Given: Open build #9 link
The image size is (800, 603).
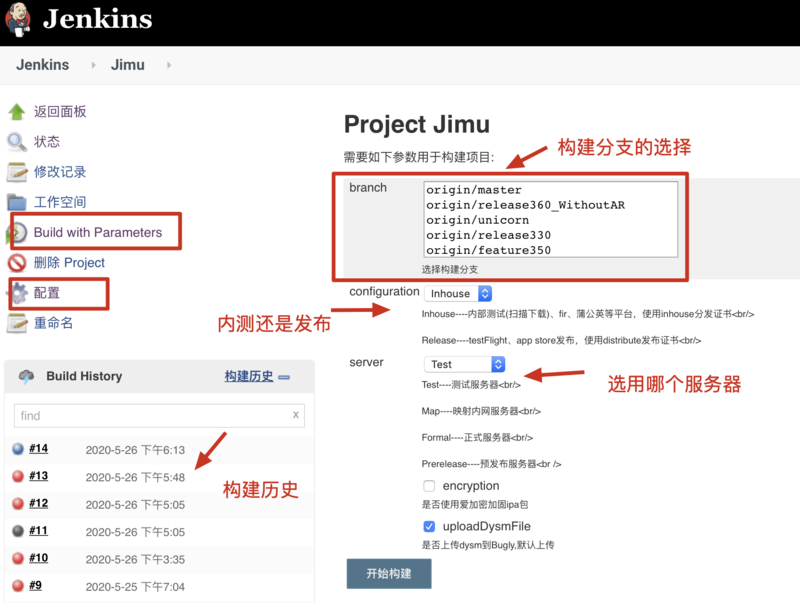Looking at the screenshot, I should [35, 586].
